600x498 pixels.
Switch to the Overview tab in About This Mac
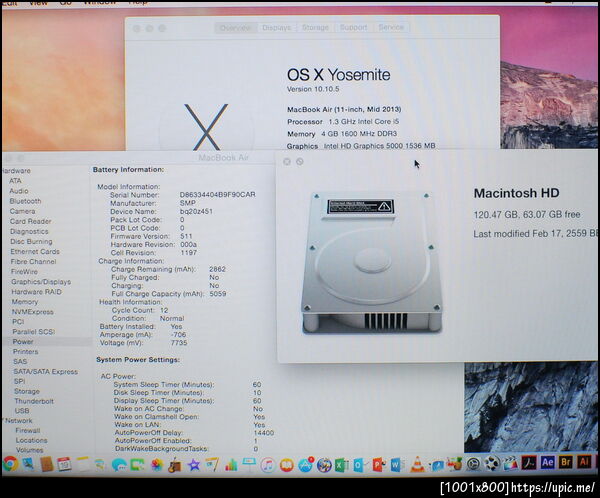click(236, 28)
